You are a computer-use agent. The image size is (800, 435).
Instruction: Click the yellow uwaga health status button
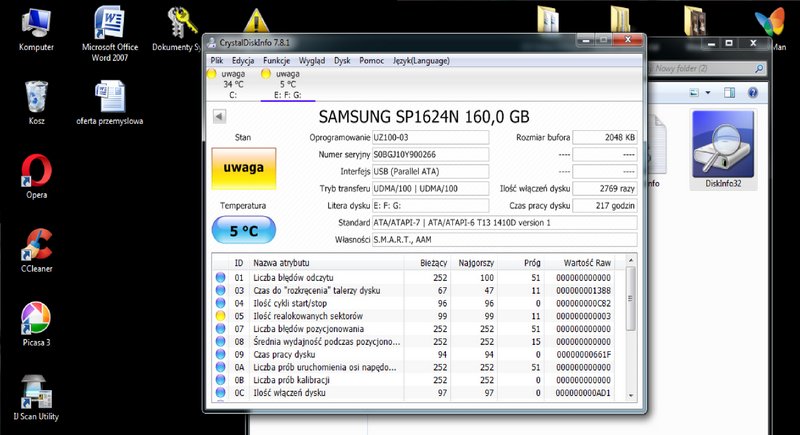tap(244, 168)
